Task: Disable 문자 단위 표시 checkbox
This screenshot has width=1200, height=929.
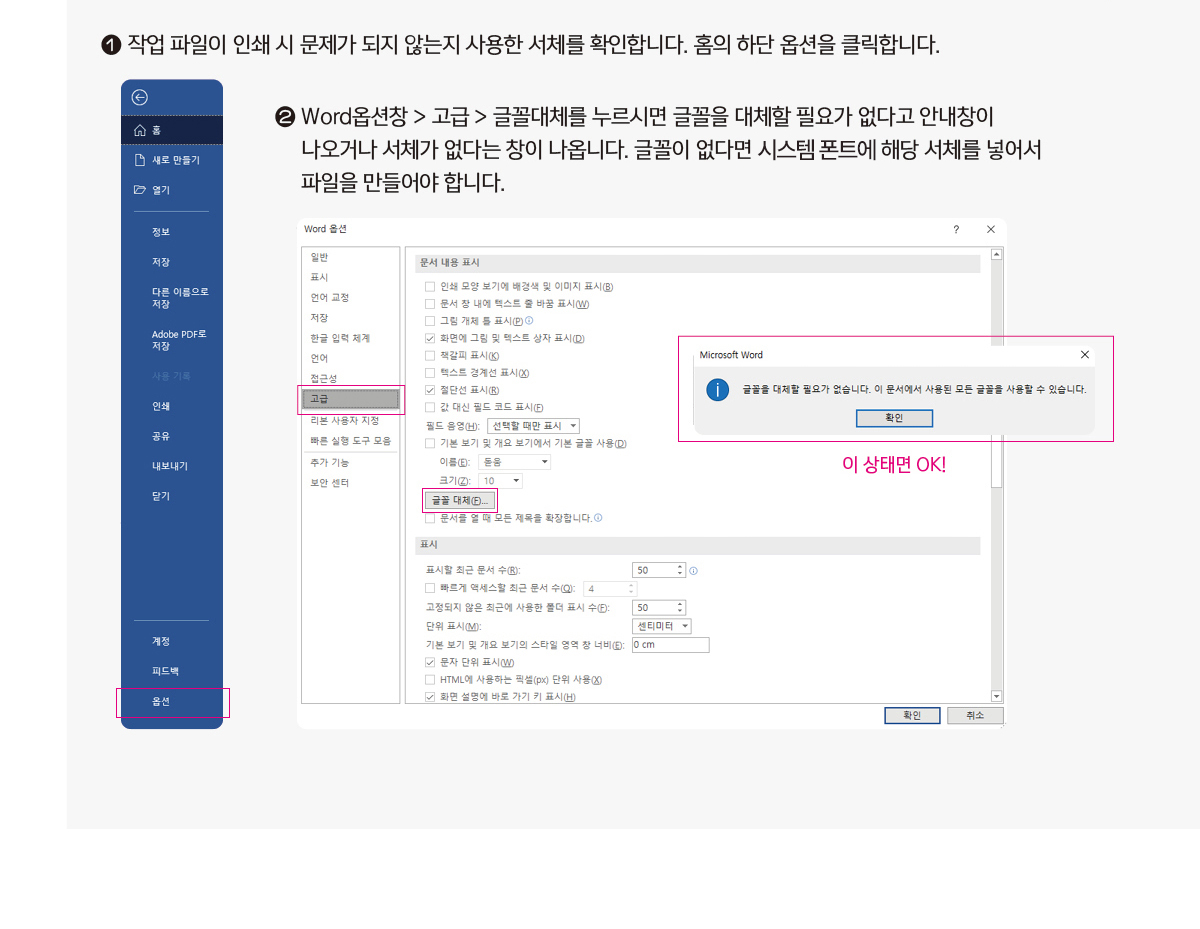Action: coord(430,662)
